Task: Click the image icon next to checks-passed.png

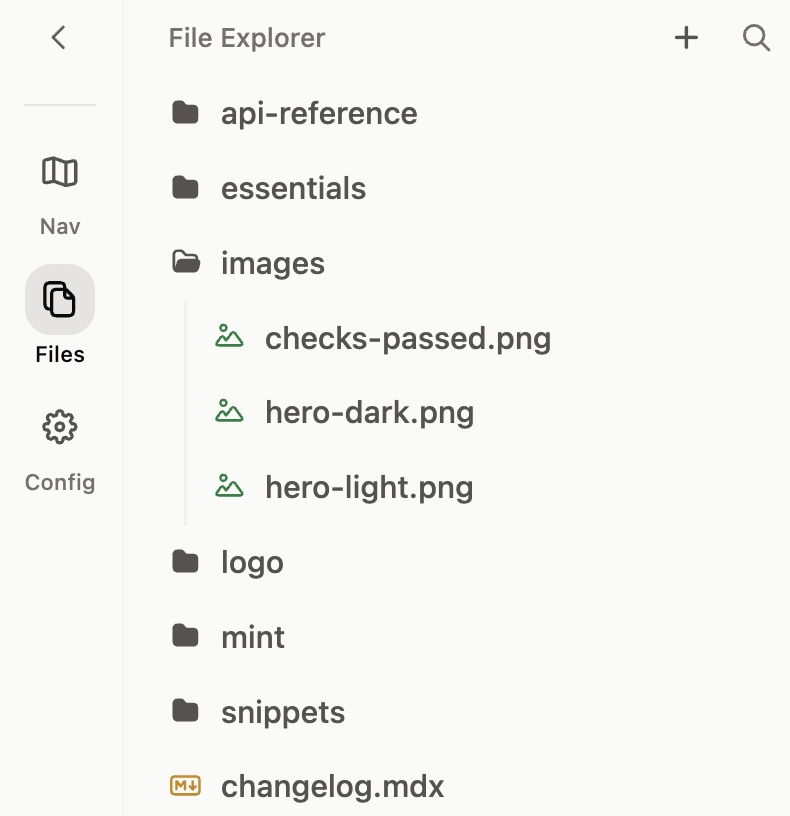Action: (229, 337)
